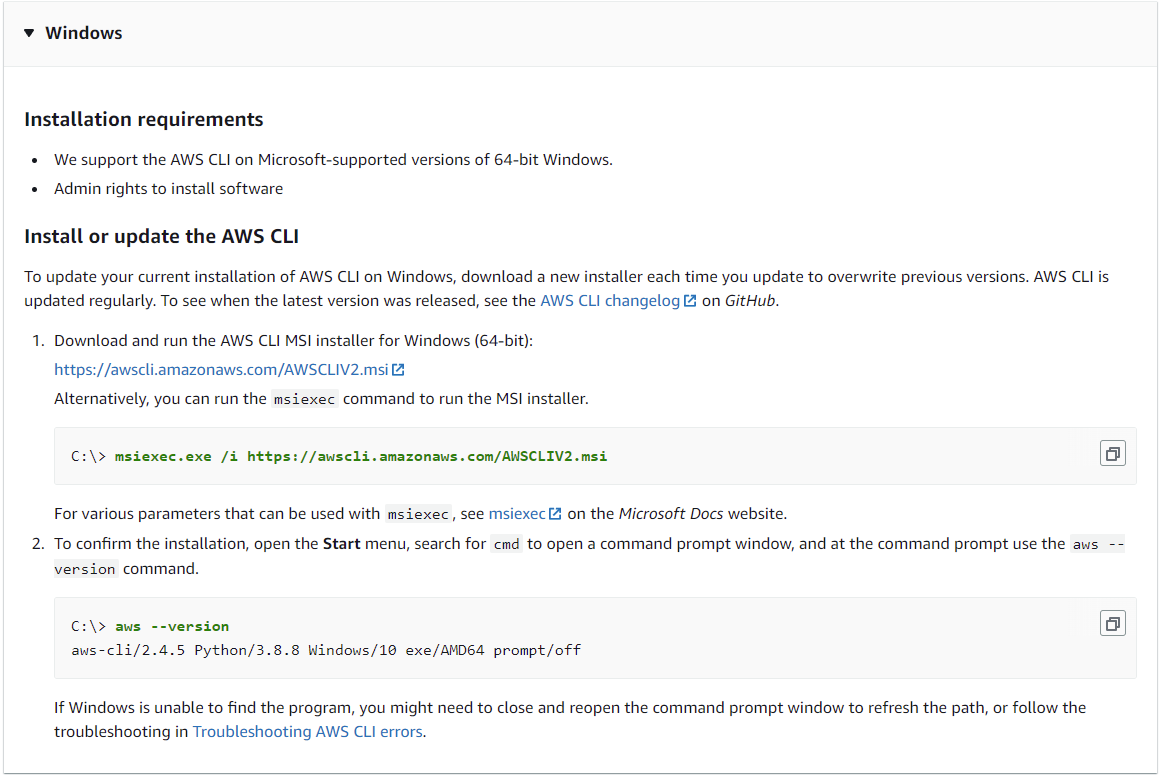The image size is (1165, 776).
Task: Click external-link icon beside AWS CLI changelog
Action: 690,300
